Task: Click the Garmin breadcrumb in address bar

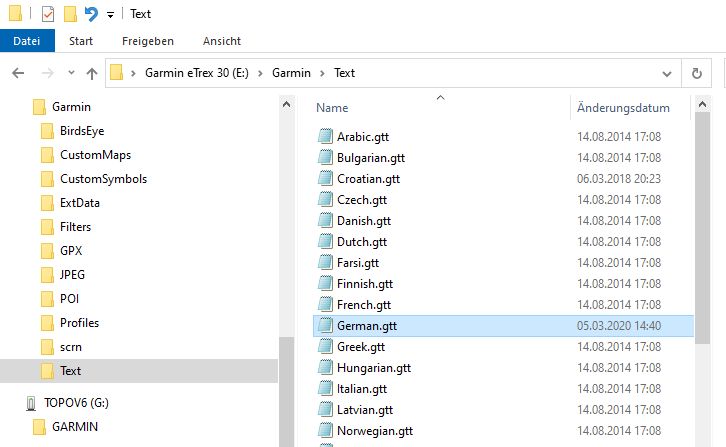Action: [x=291, y=73]
